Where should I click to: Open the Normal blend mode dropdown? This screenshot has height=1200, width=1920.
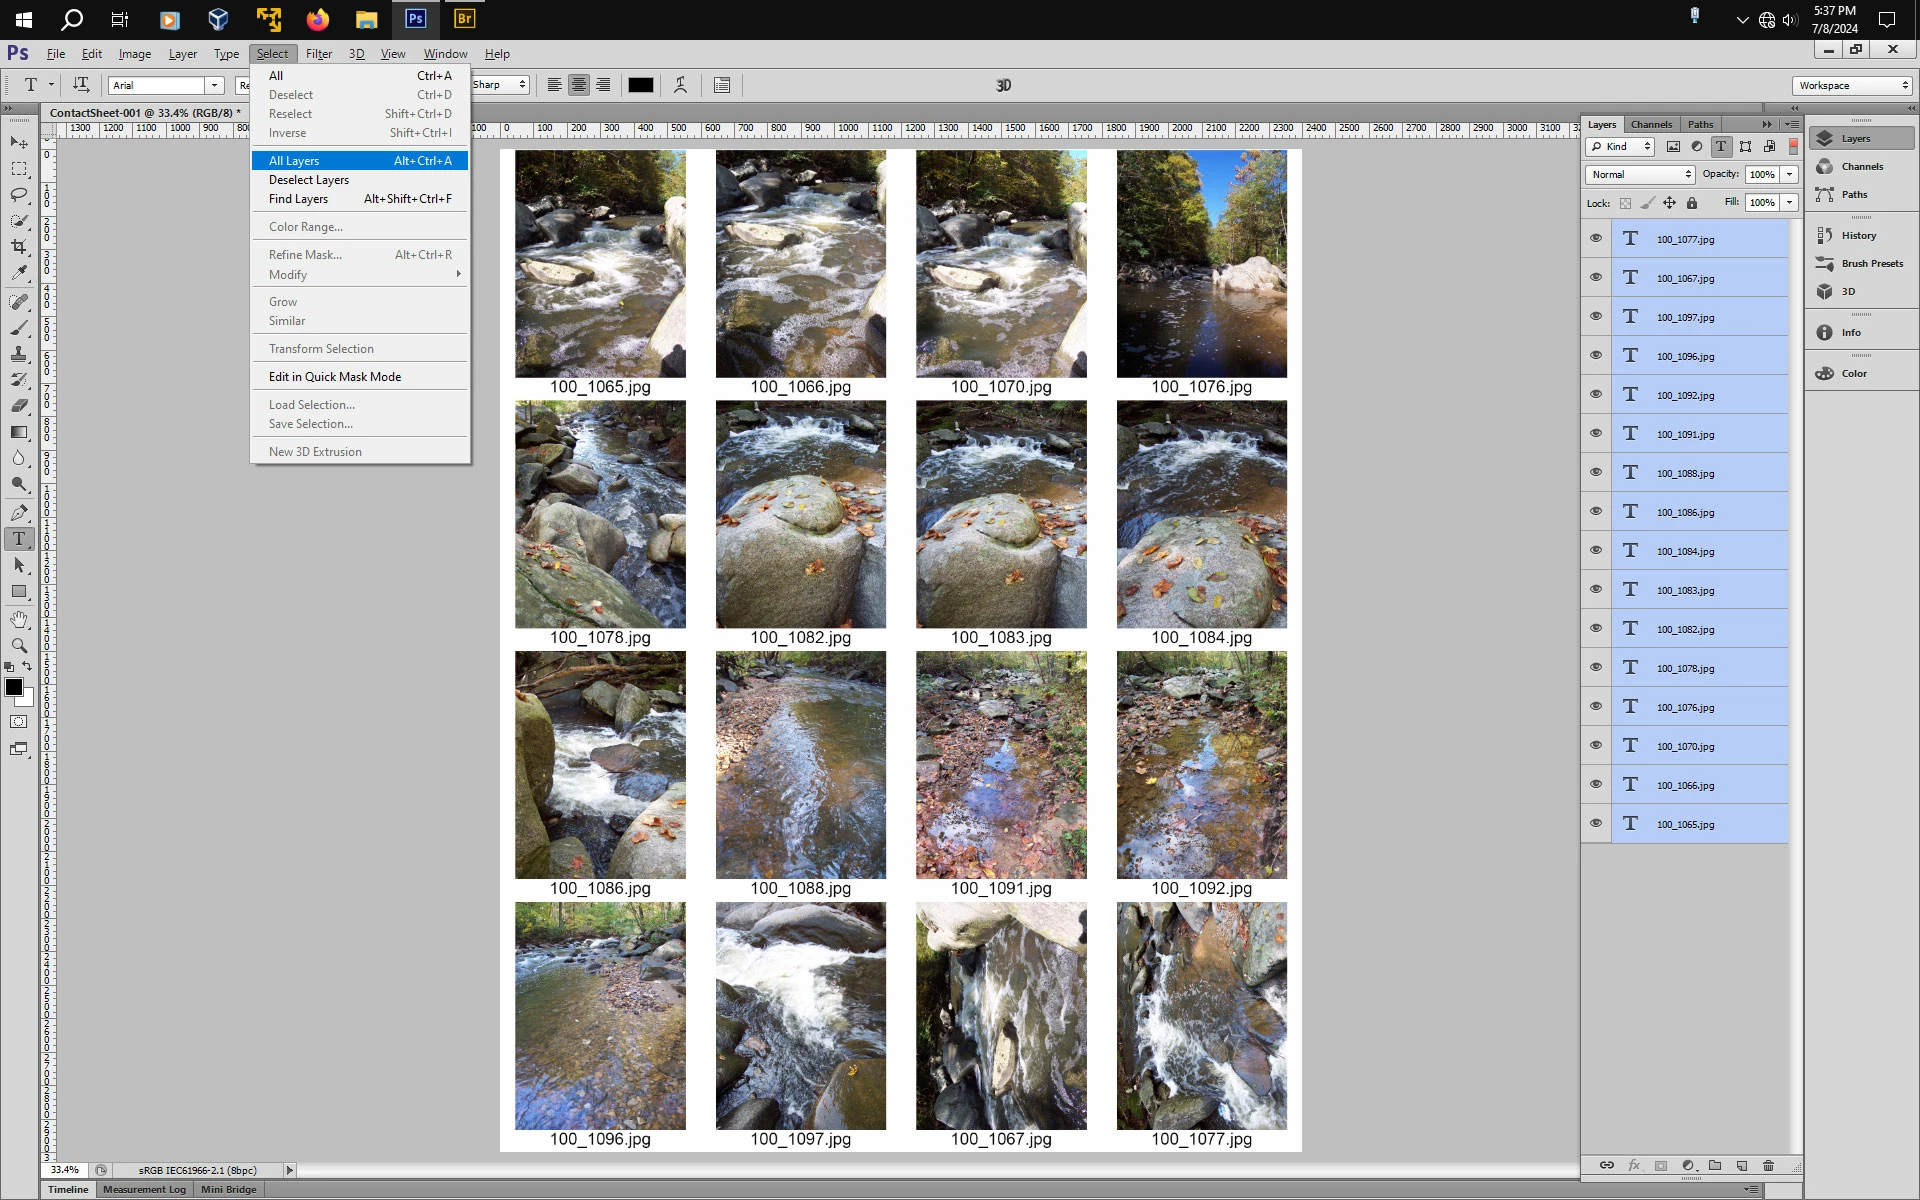point(1640,174)
